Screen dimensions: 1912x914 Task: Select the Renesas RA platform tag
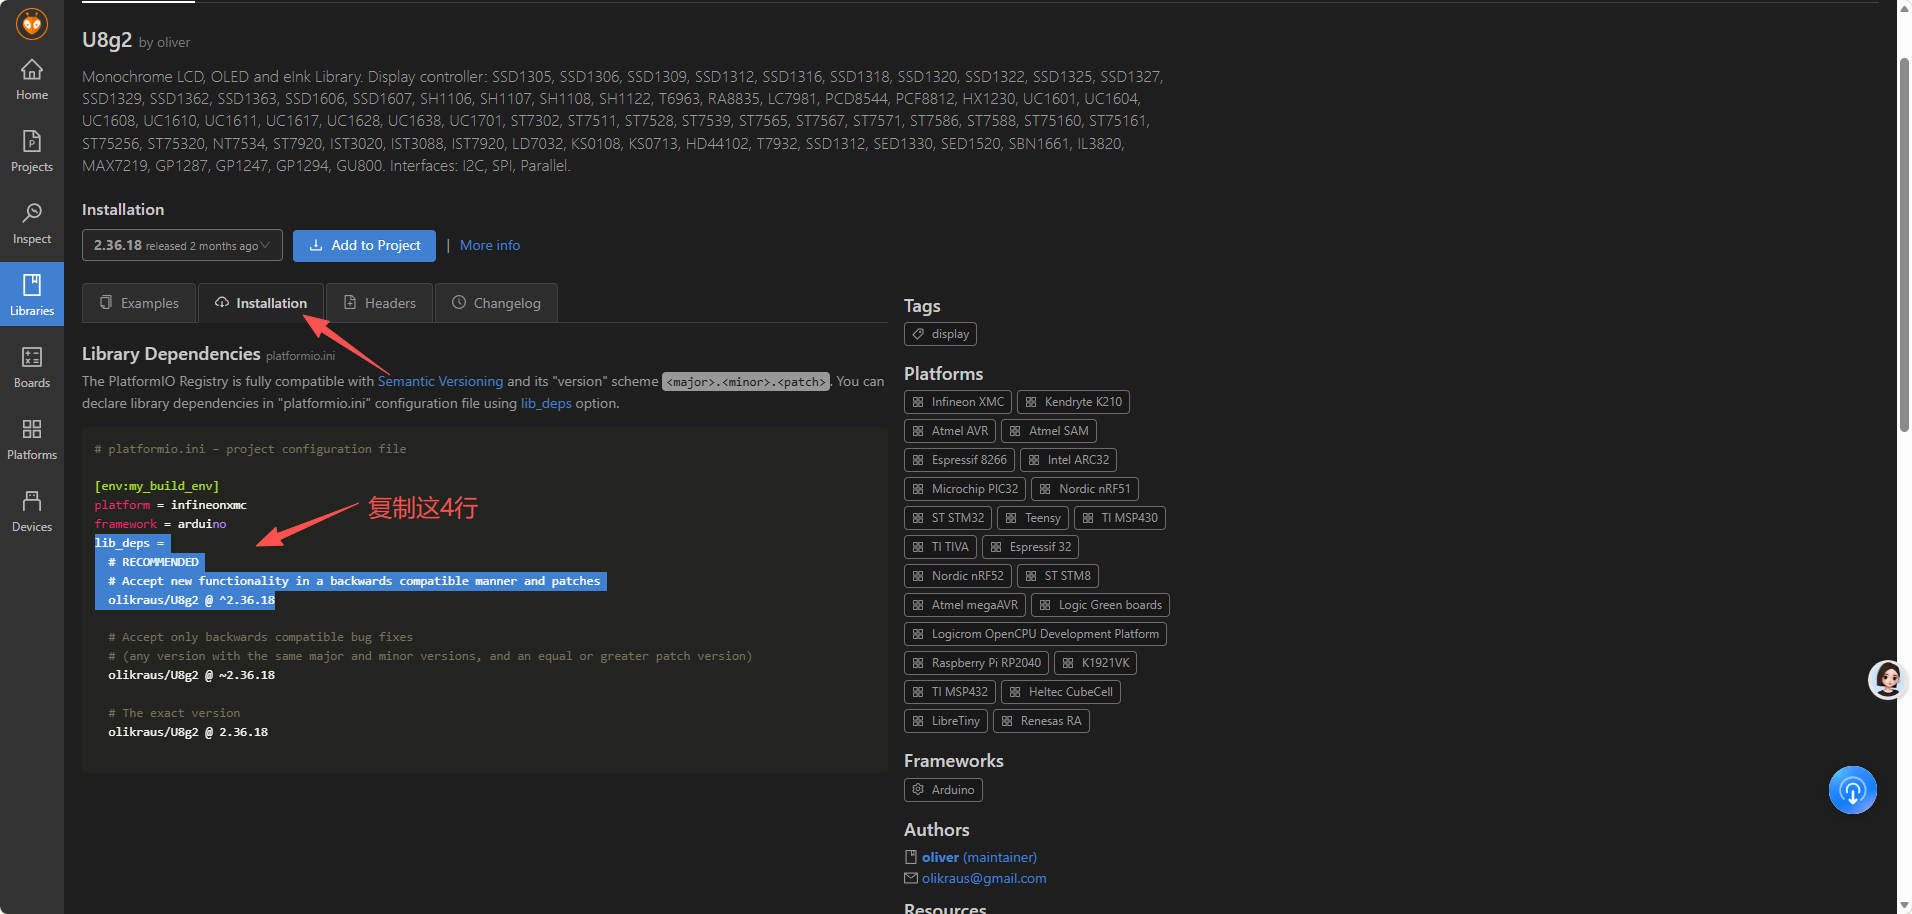pos(1041,721)
